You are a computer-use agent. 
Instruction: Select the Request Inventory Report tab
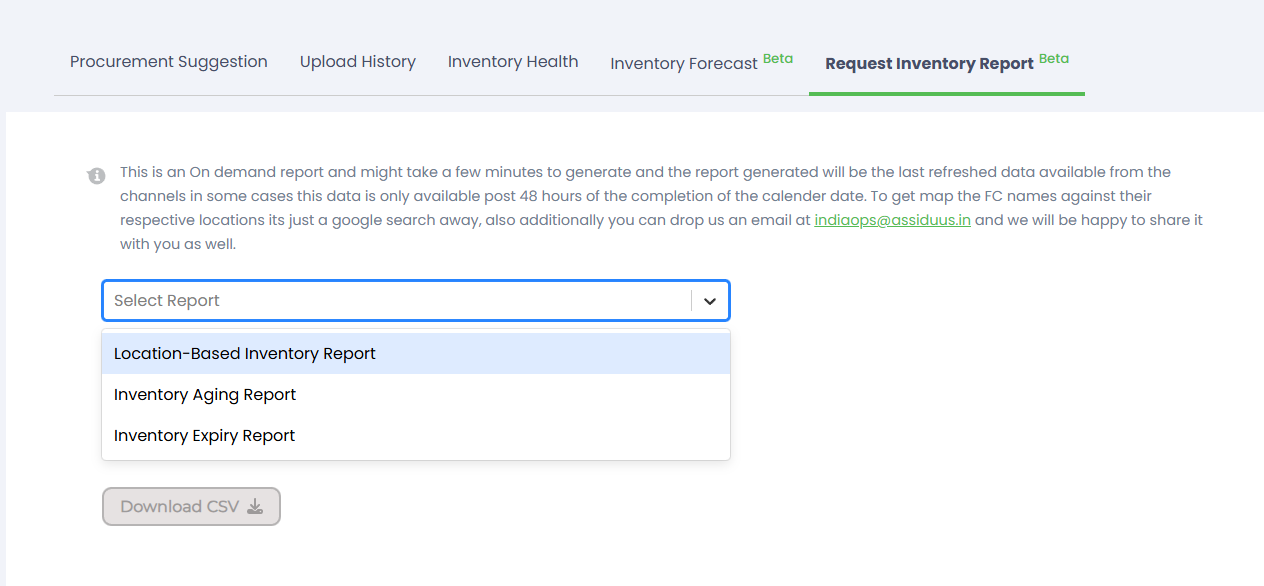(x=929, y=64)
